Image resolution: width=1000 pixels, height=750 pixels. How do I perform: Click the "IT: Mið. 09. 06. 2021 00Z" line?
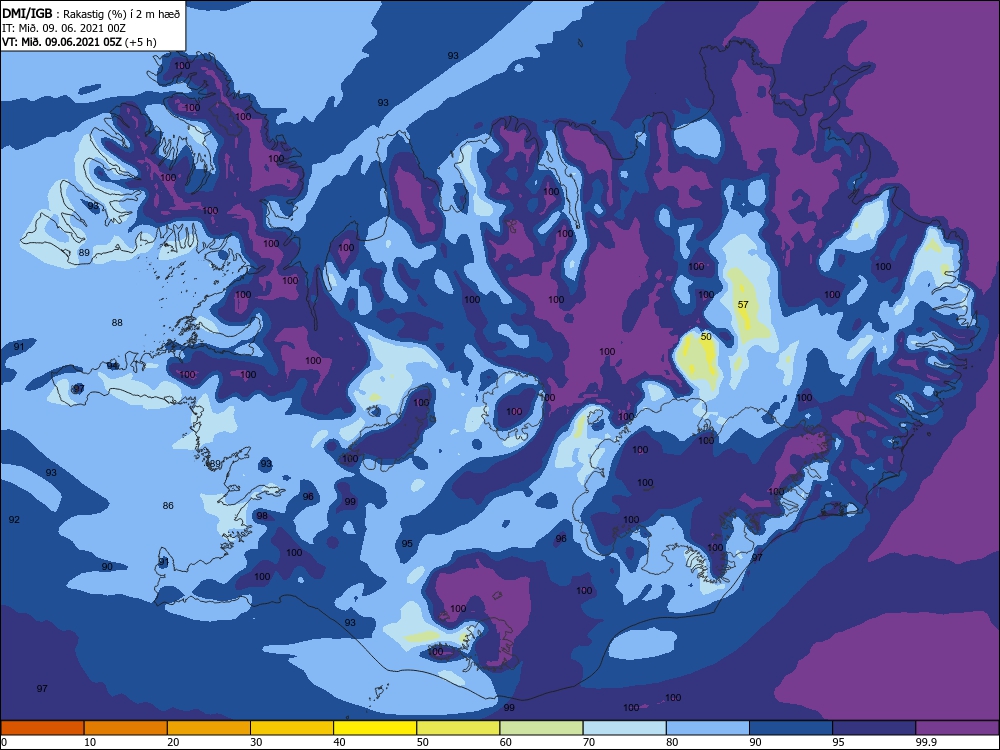coord(64,28)
